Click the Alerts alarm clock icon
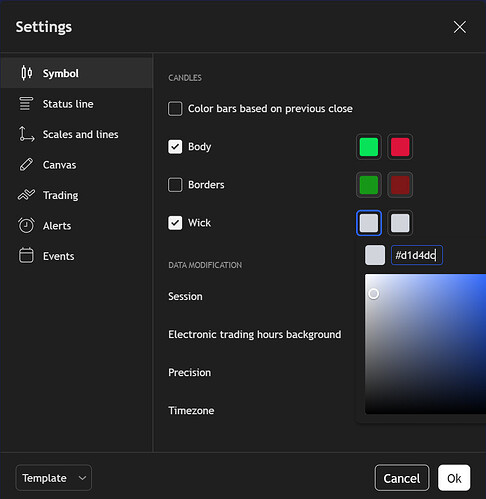Viewport: 486px width, 499px height. 26,225
